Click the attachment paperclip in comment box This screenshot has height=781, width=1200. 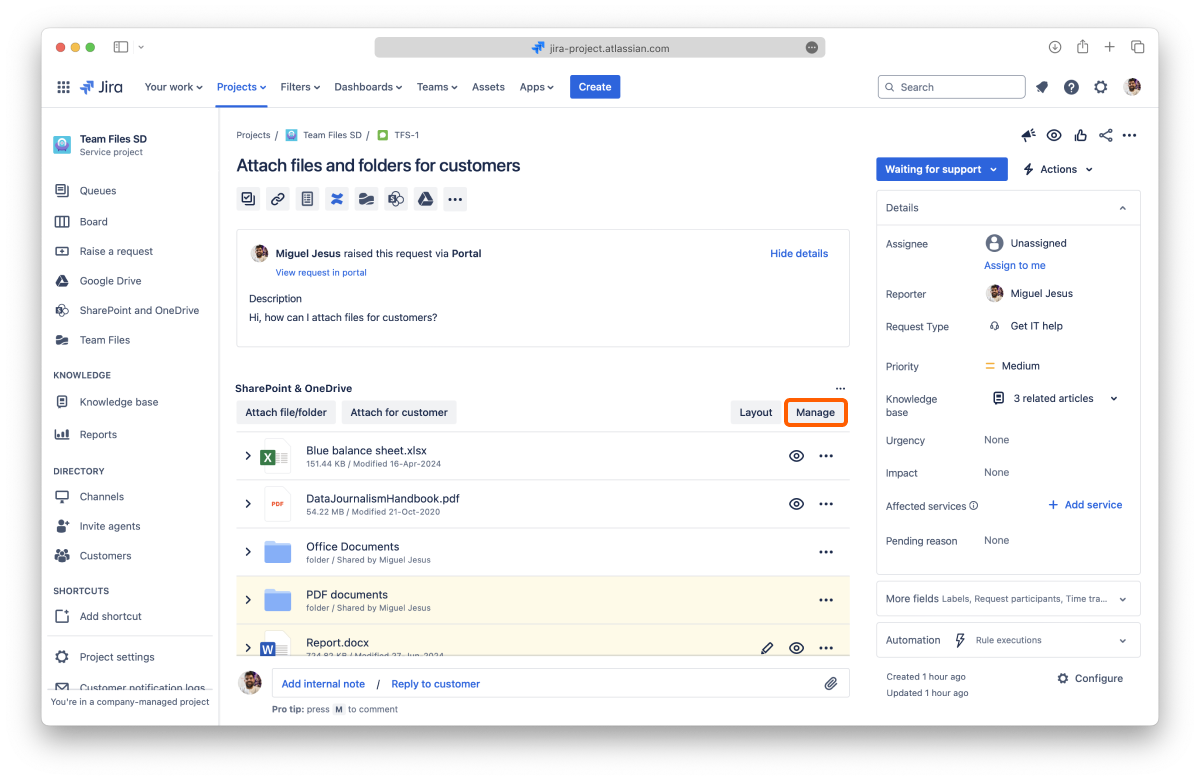click(830, 684)
